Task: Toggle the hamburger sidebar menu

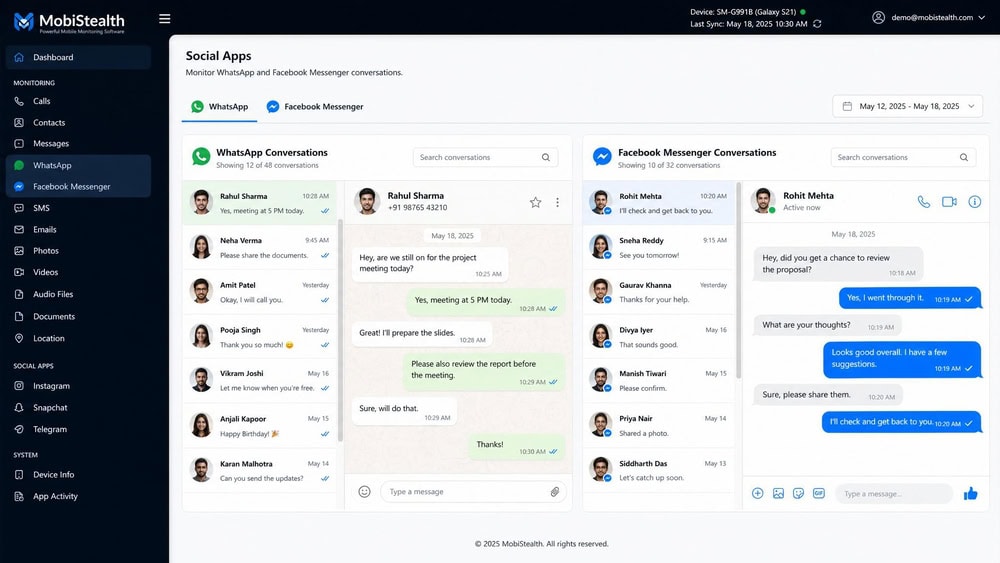Action: coord(165,18)
